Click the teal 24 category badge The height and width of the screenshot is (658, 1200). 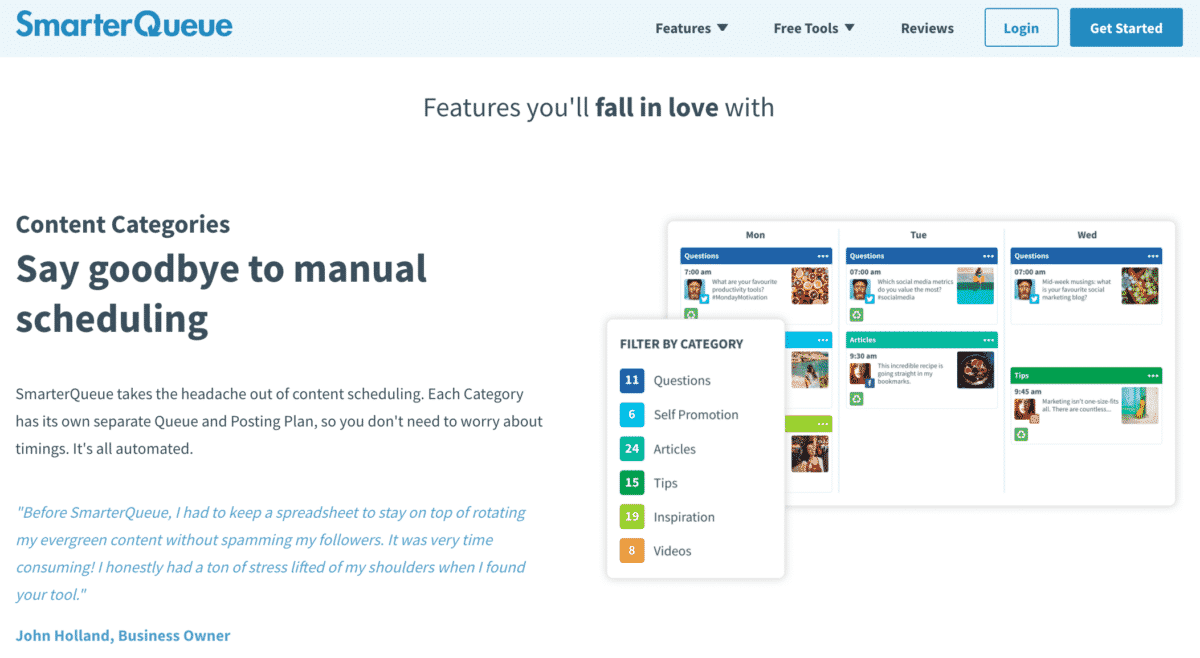coord(631,449)
